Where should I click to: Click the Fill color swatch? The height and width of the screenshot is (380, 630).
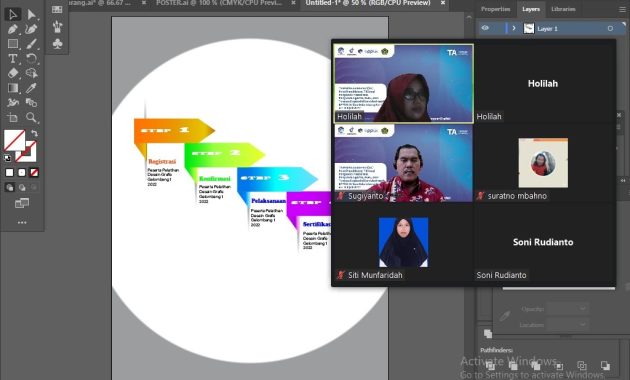(x=14, y=140)
